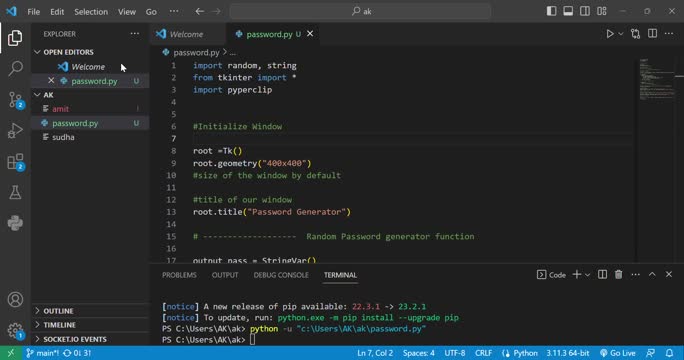Go forward with the right arrow
This screenshot has height=360, width=684.
tap(216, 11)
